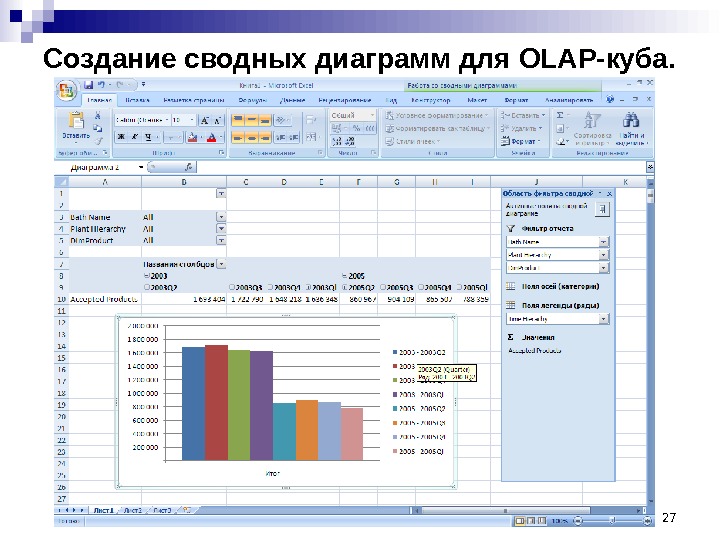The image size is (720, 540).
Task: Expand the 2005Q3 quarter item
Action: pos(383,287)
